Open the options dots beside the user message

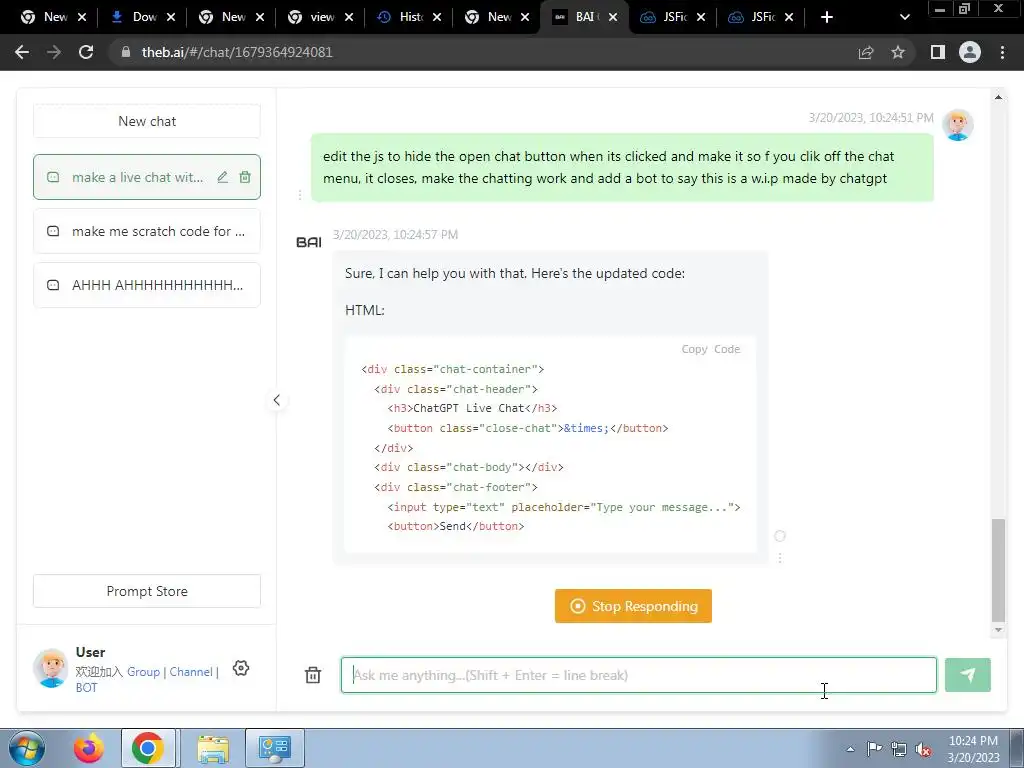tap(300, 195)
